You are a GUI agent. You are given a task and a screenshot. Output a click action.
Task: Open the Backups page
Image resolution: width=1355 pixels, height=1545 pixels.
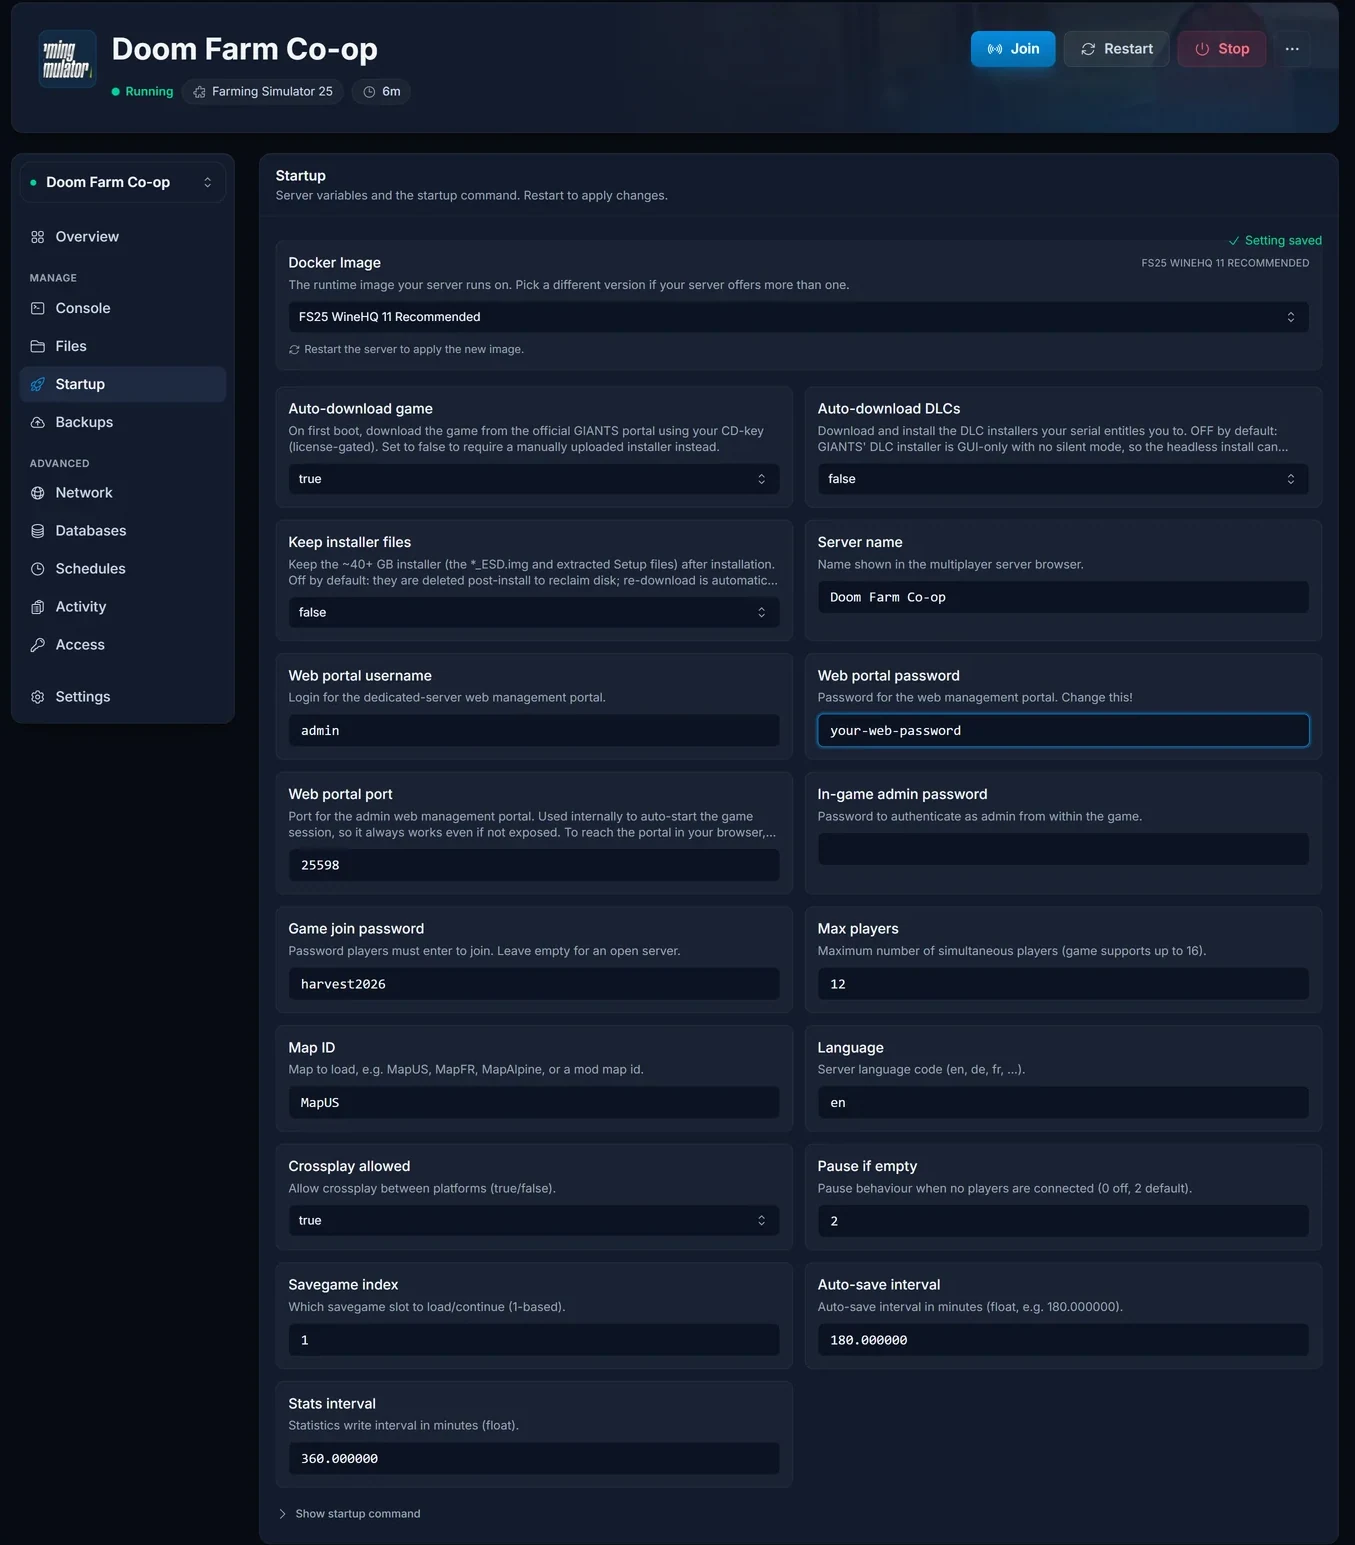[x=123, y=422]
